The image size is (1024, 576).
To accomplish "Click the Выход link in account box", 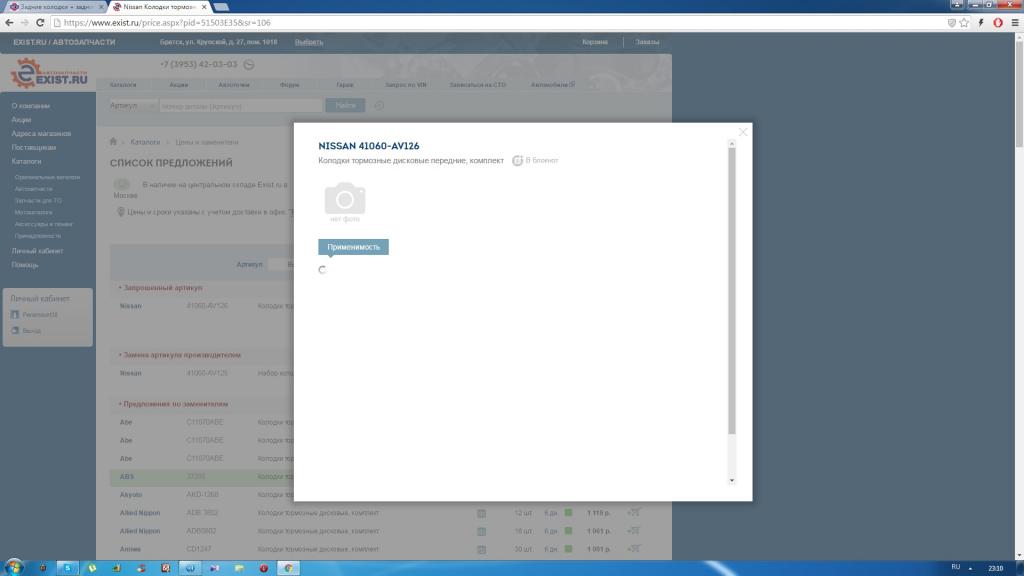I will click(31, 330).
